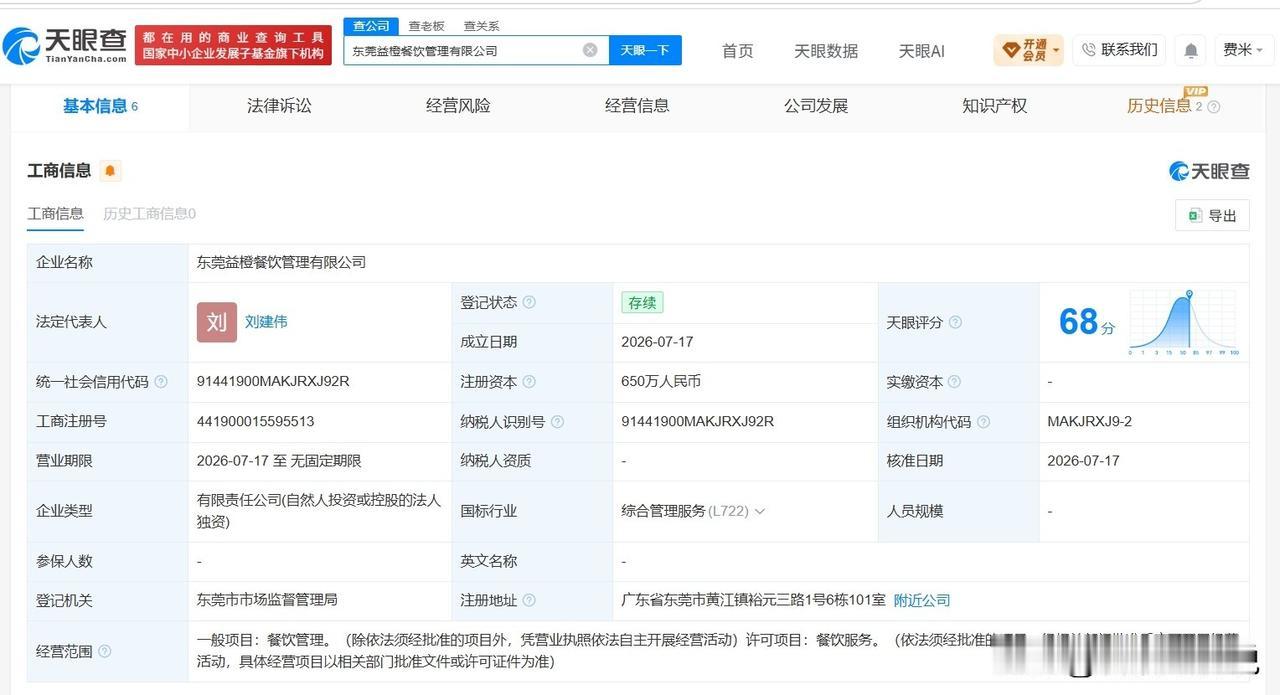Open 刘建伟 legal representative link
Screen dimensions: 1280x695
[x=266, y=322]
